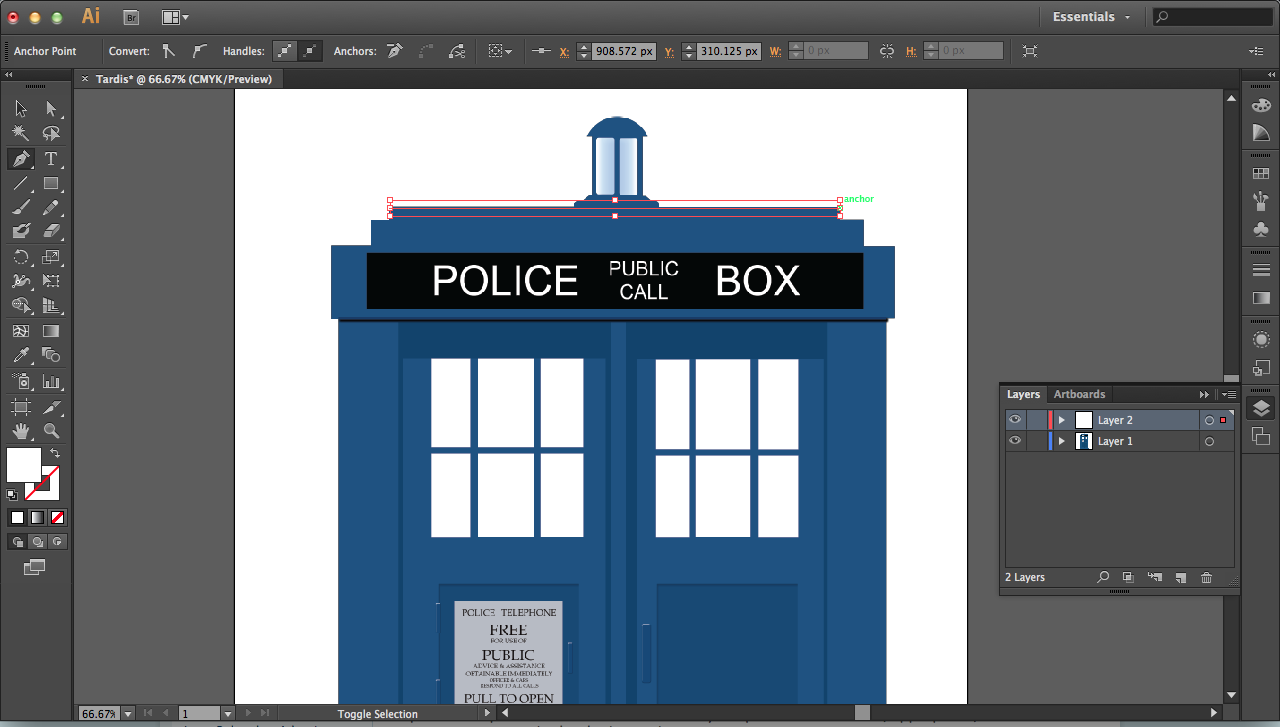Image resolution: width=1280 pixels, height=727 pixels.
Task: Select the Rotate tool
Action: click(x=21, y=257)
